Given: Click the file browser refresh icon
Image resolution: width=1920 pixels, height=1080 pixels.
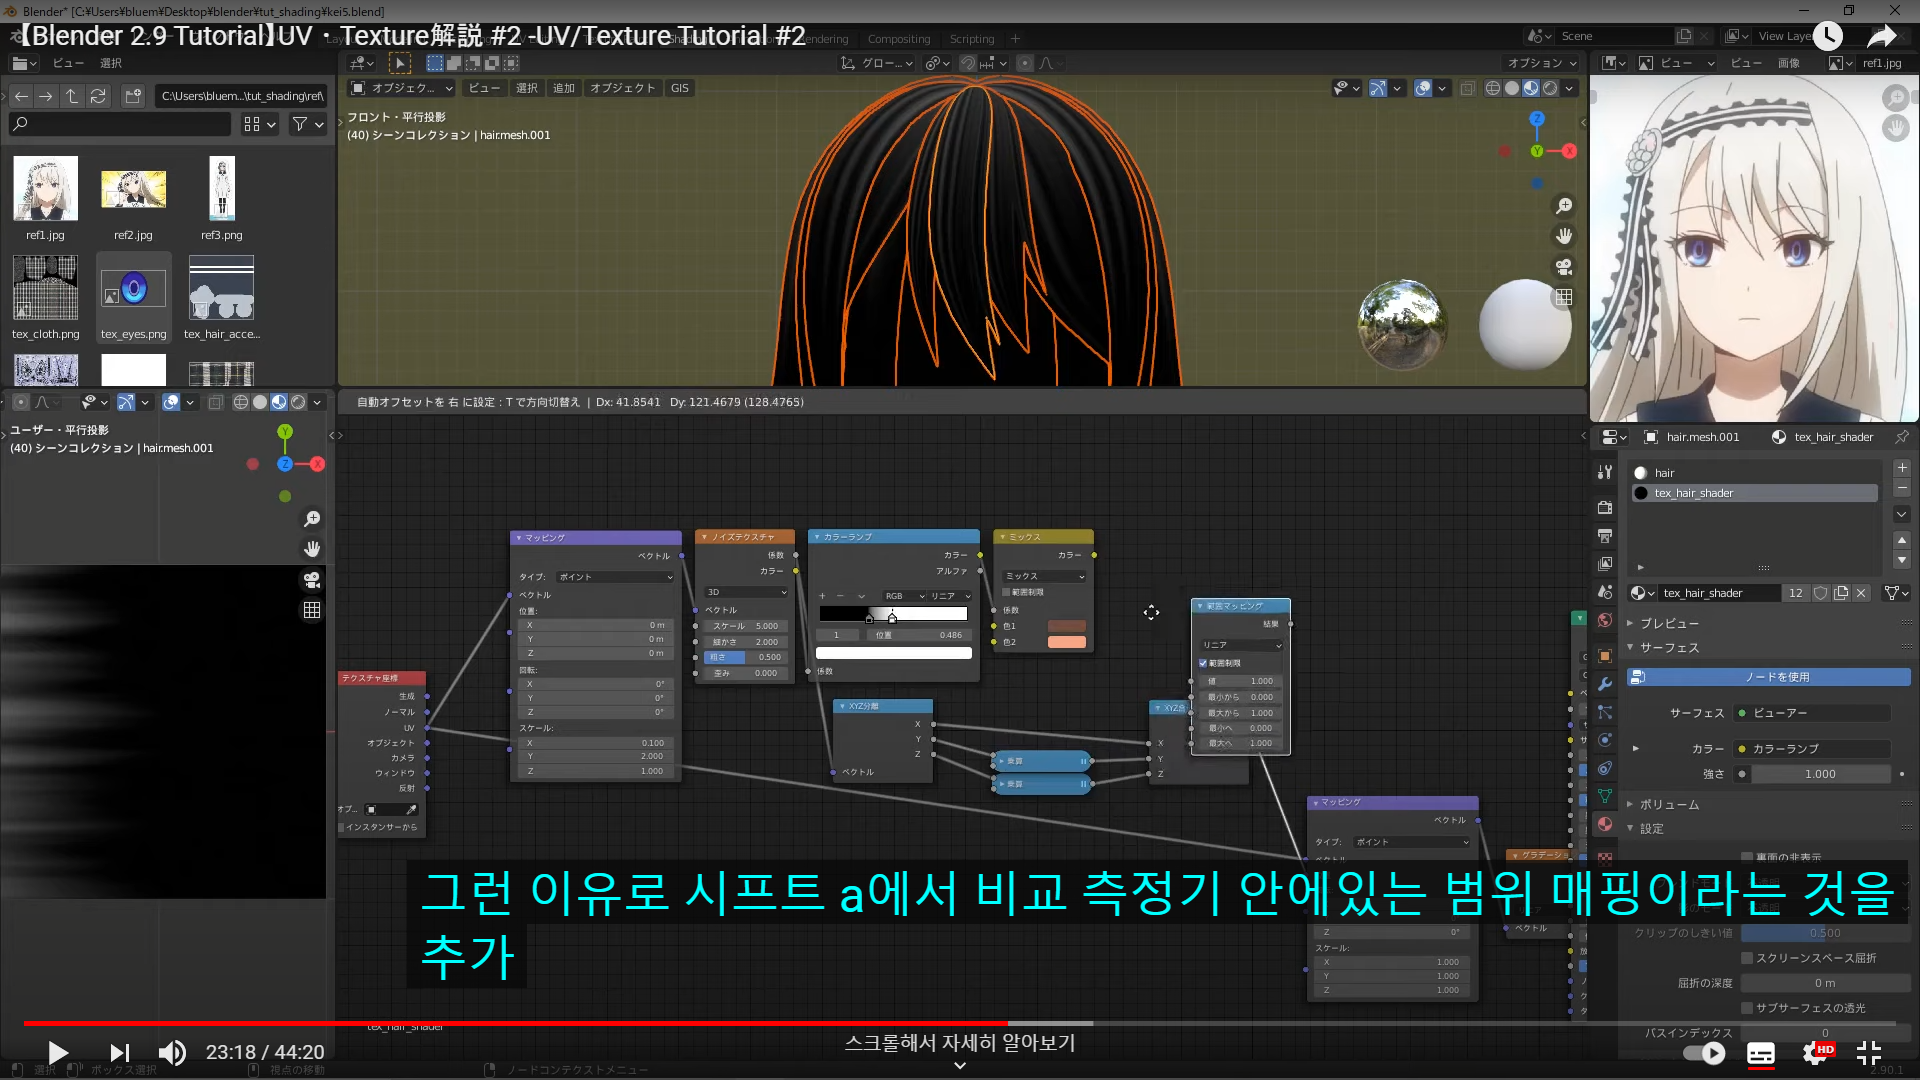Looking at the screenshot, I should (x=98, y=96).
